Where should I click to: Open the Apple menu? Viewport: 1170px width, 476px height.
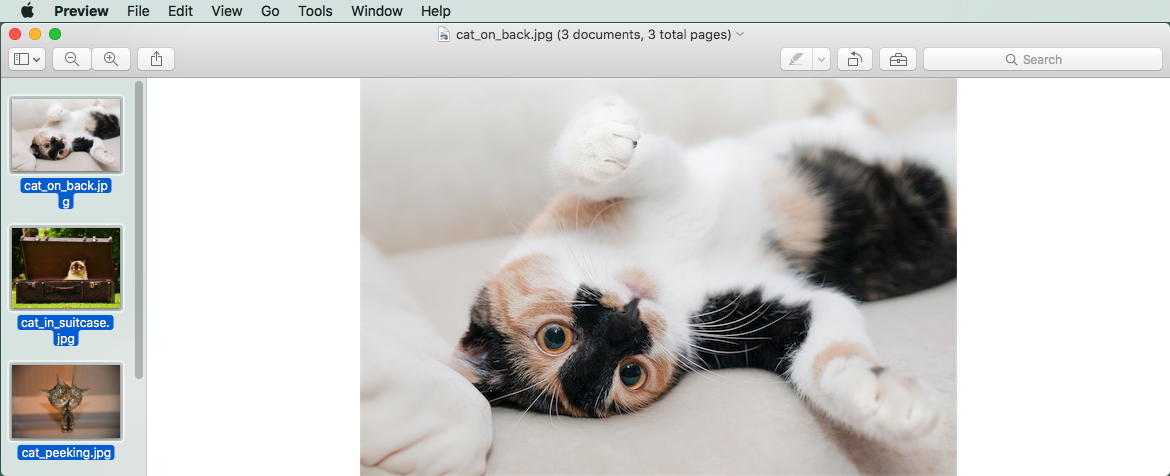point(28,10)
